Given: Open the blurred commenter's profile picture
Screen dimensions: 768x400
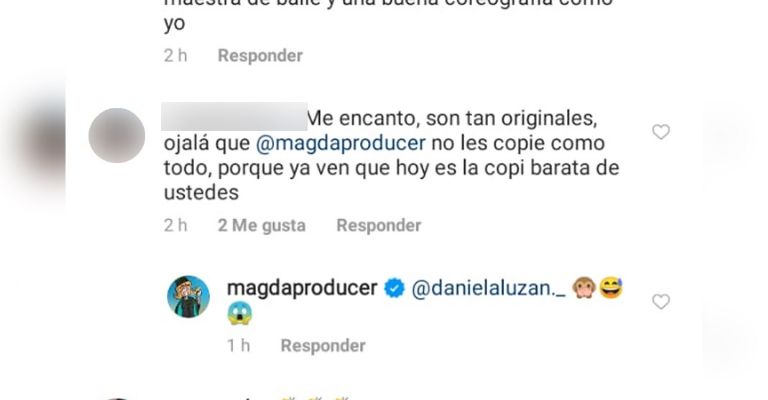Looking at the screenshot, I should tap(117, 136).
